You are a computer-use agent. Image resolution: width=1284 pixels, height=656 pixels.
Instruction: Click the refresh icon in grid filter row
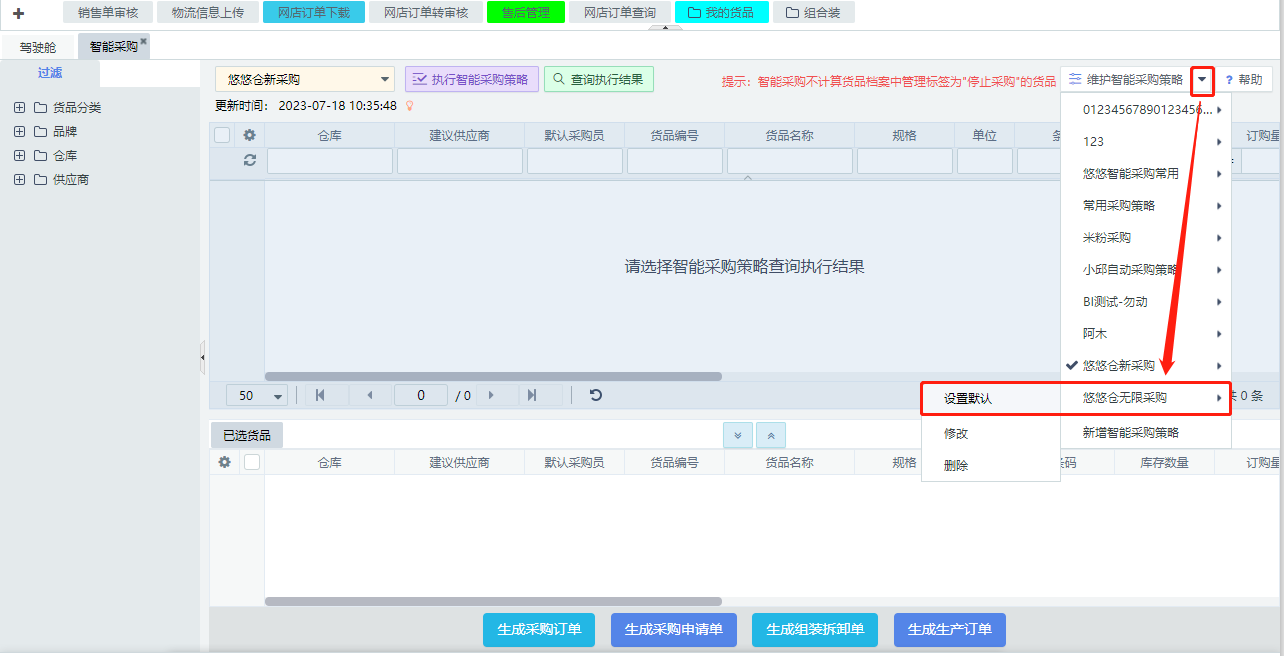pos(250,160)
